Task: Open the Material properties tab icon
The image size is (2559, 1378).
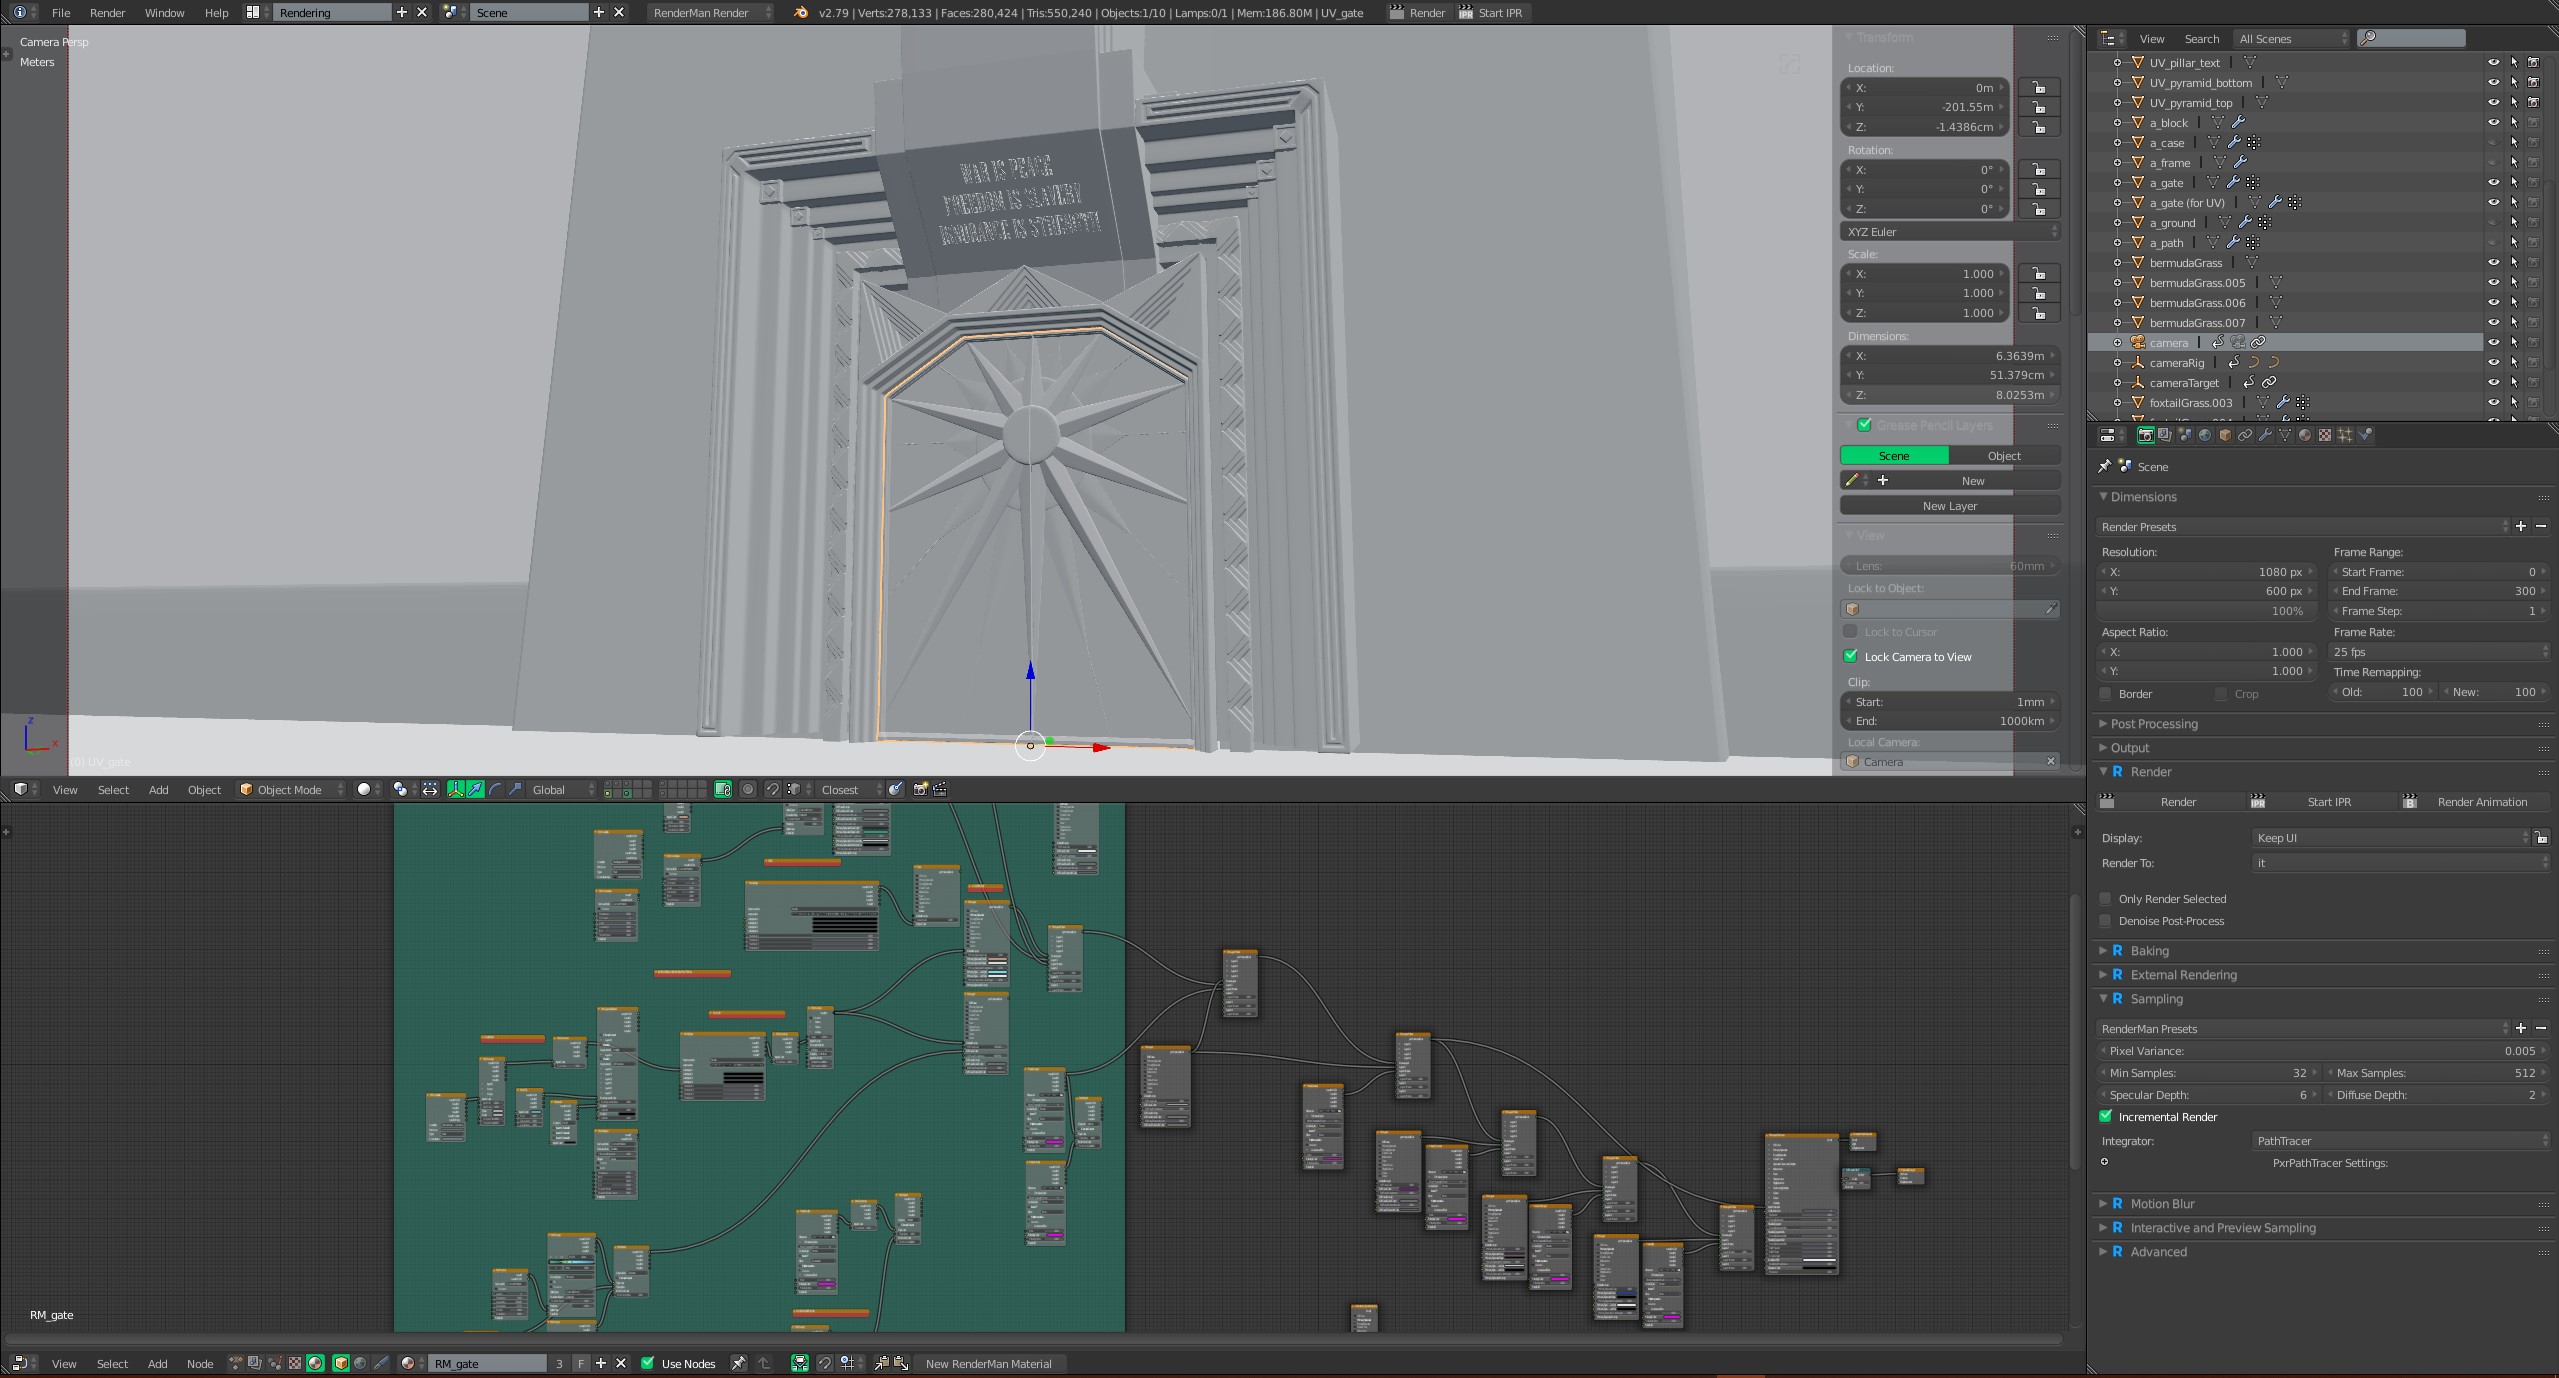Action: pyautogui.click(x=2305, y=435)
